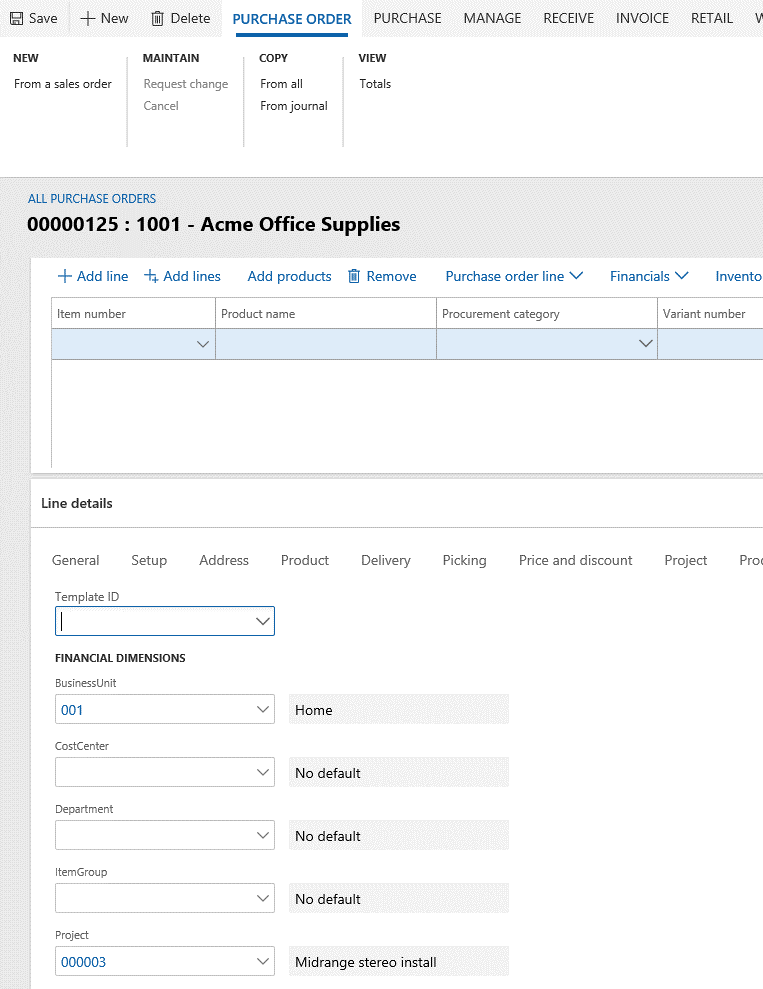
Task: Click ItemGroup No default description
Action: (399, 899)
